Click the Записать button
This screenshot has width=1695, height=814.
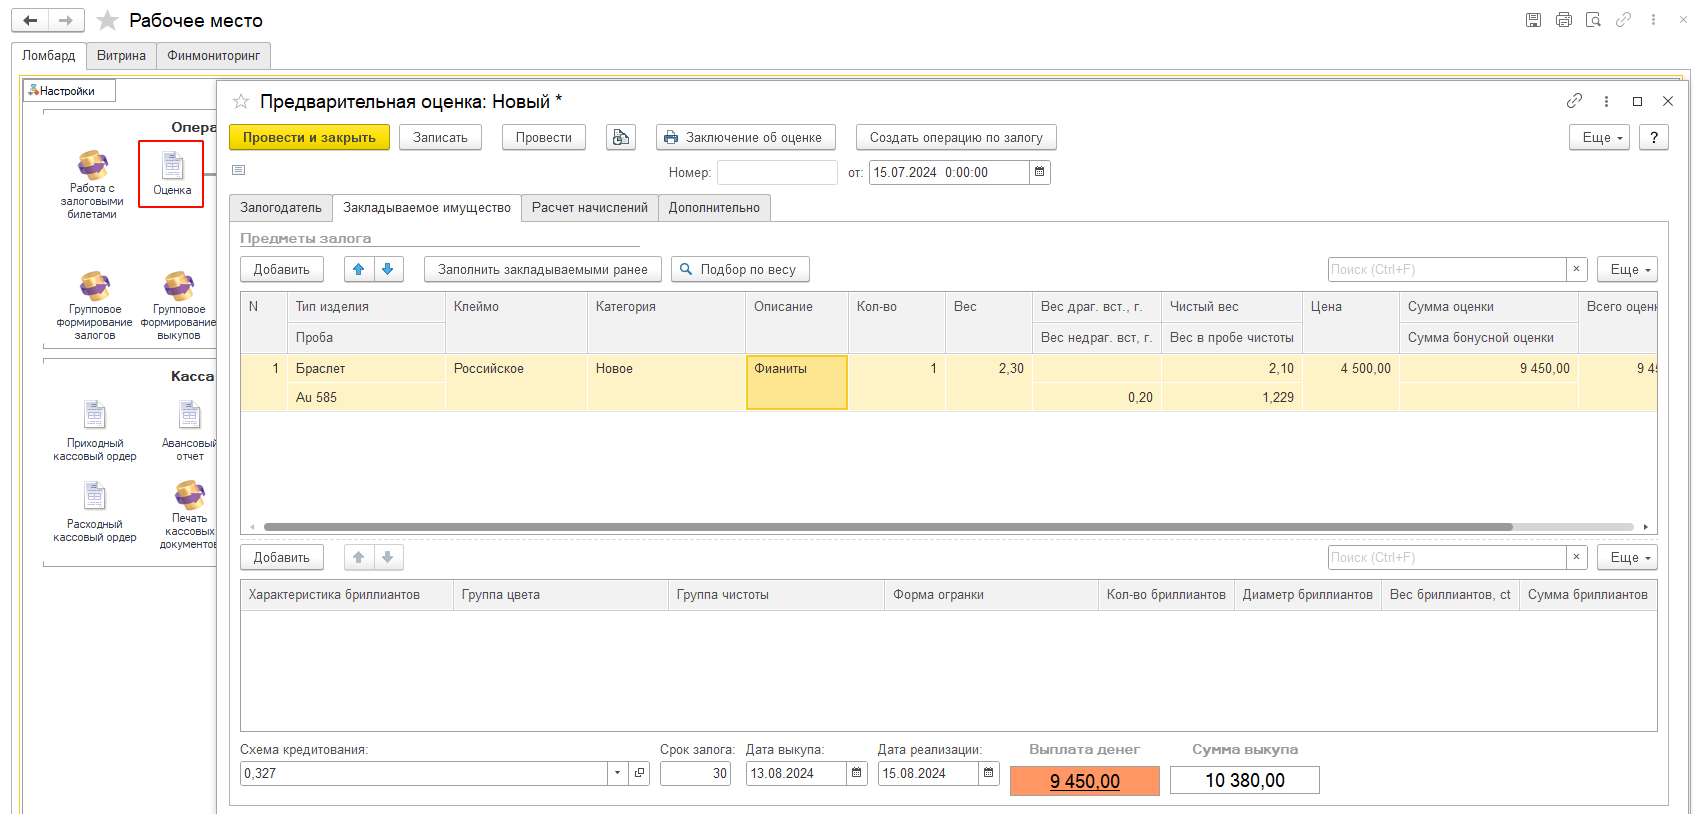click(x=440, y=137)
